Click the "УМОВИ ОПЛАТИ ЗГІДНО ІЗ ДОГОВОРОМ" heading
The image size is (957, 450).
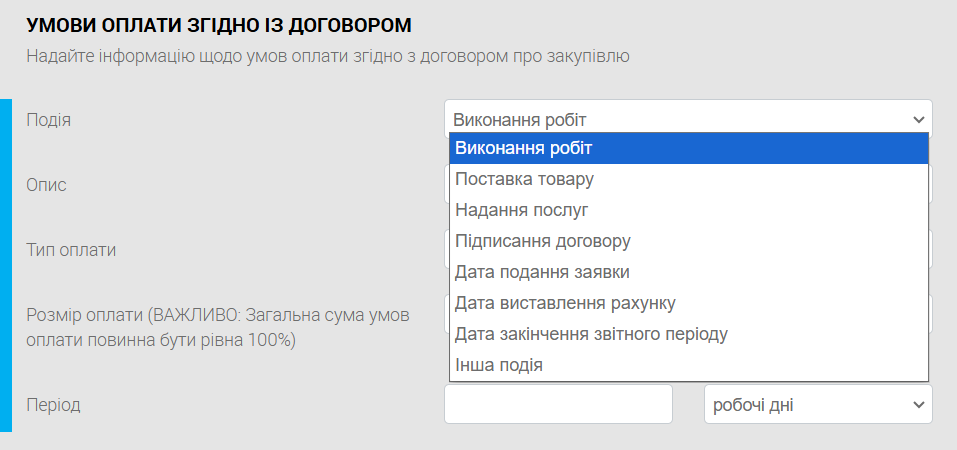tap(219, 25)
